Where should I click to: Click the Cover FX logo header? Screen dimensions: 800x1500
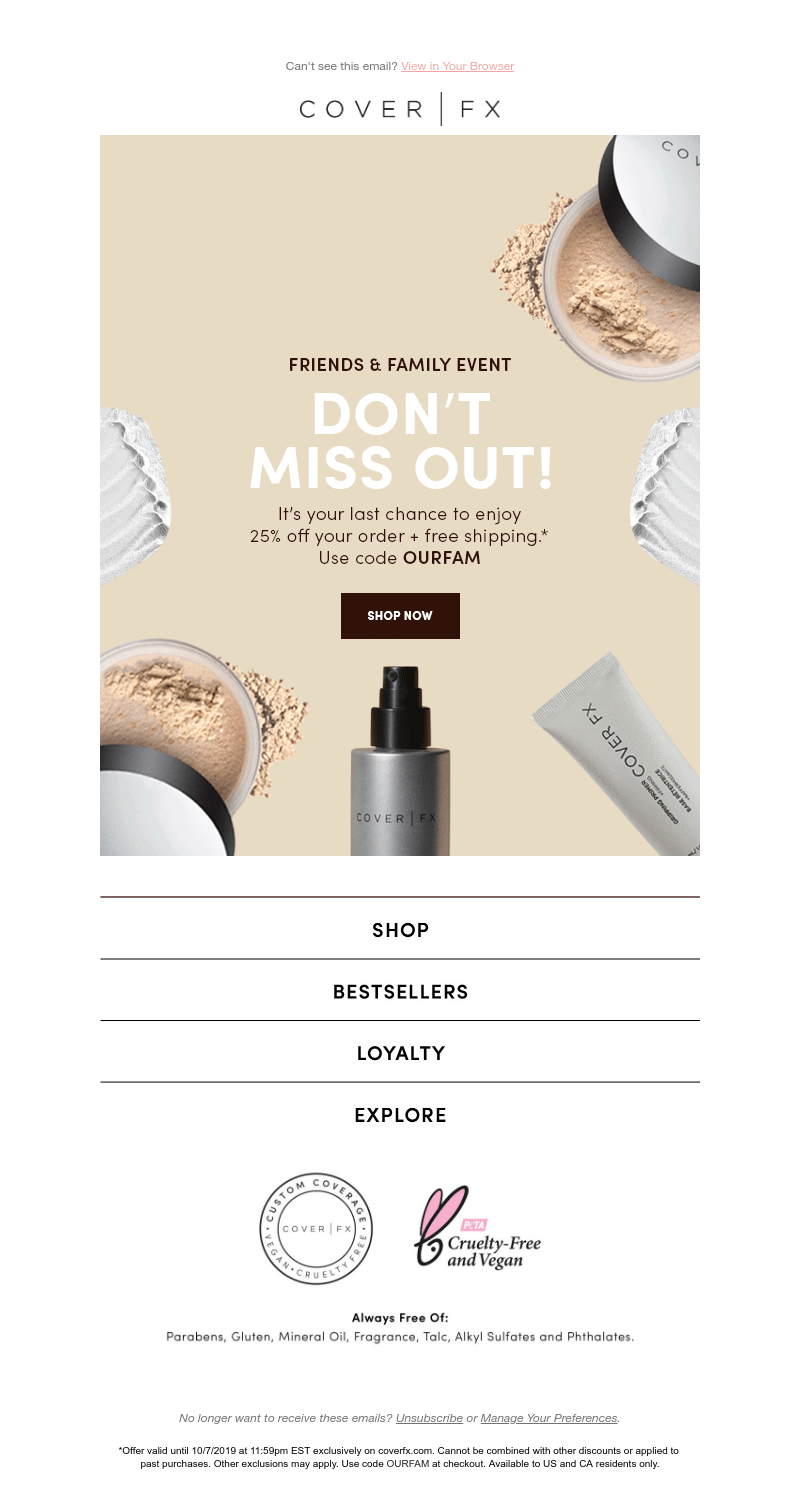click(x=400, y=109)
